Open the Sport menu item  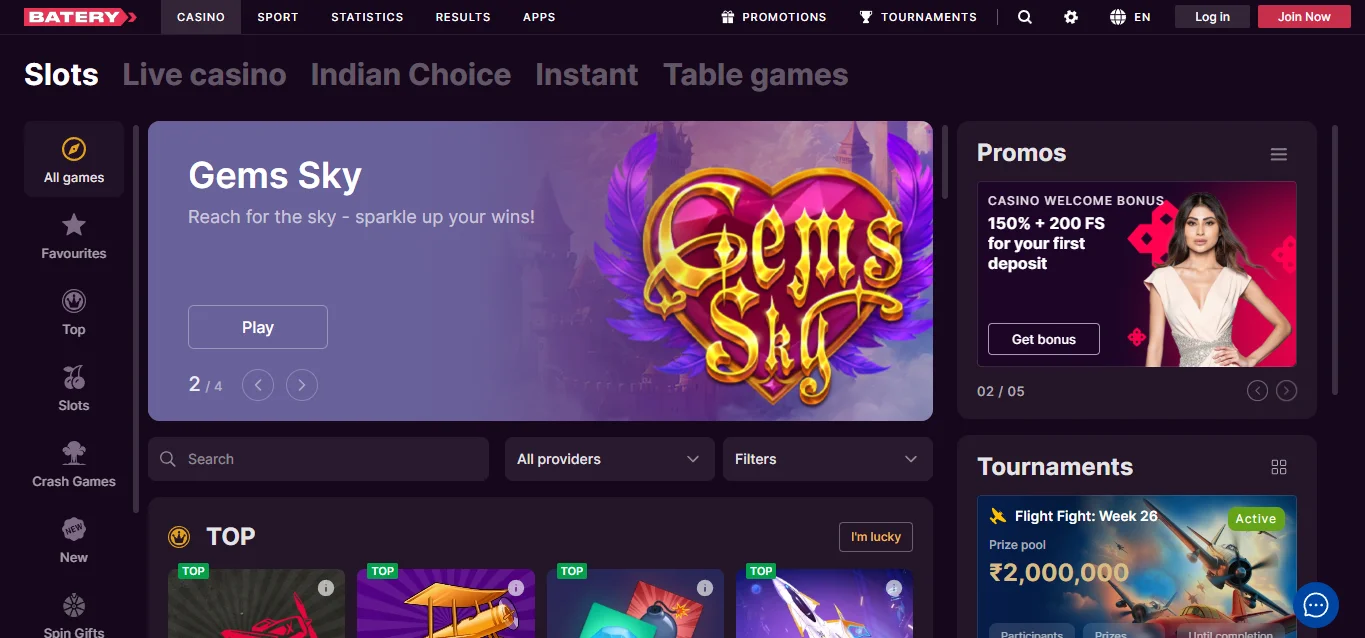[x=278, y=17]
